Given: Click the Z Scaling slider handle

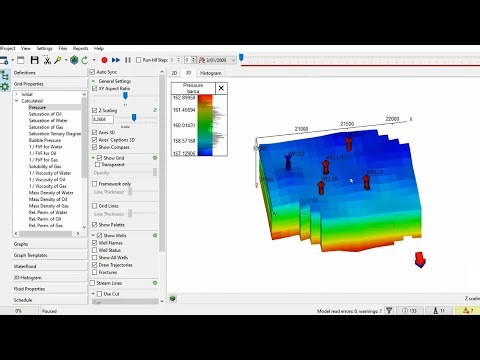Looking at the screenshot, I should tap(134, 117).
